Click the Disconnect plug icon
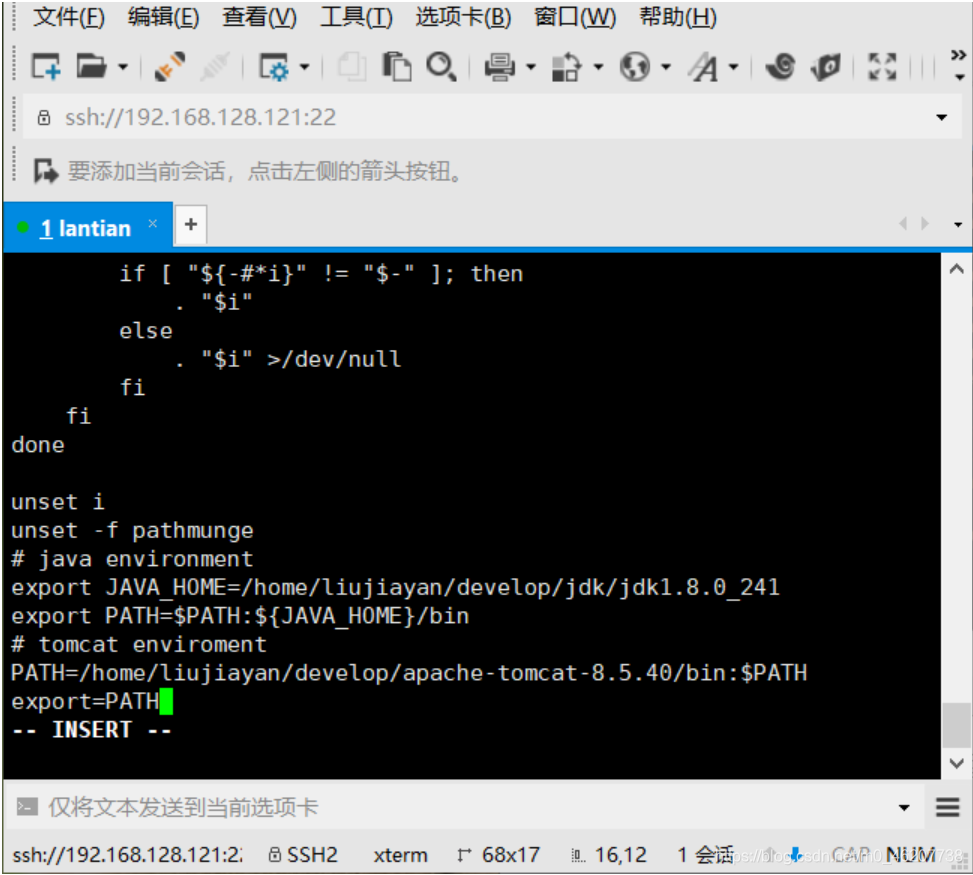 [169, 66]
